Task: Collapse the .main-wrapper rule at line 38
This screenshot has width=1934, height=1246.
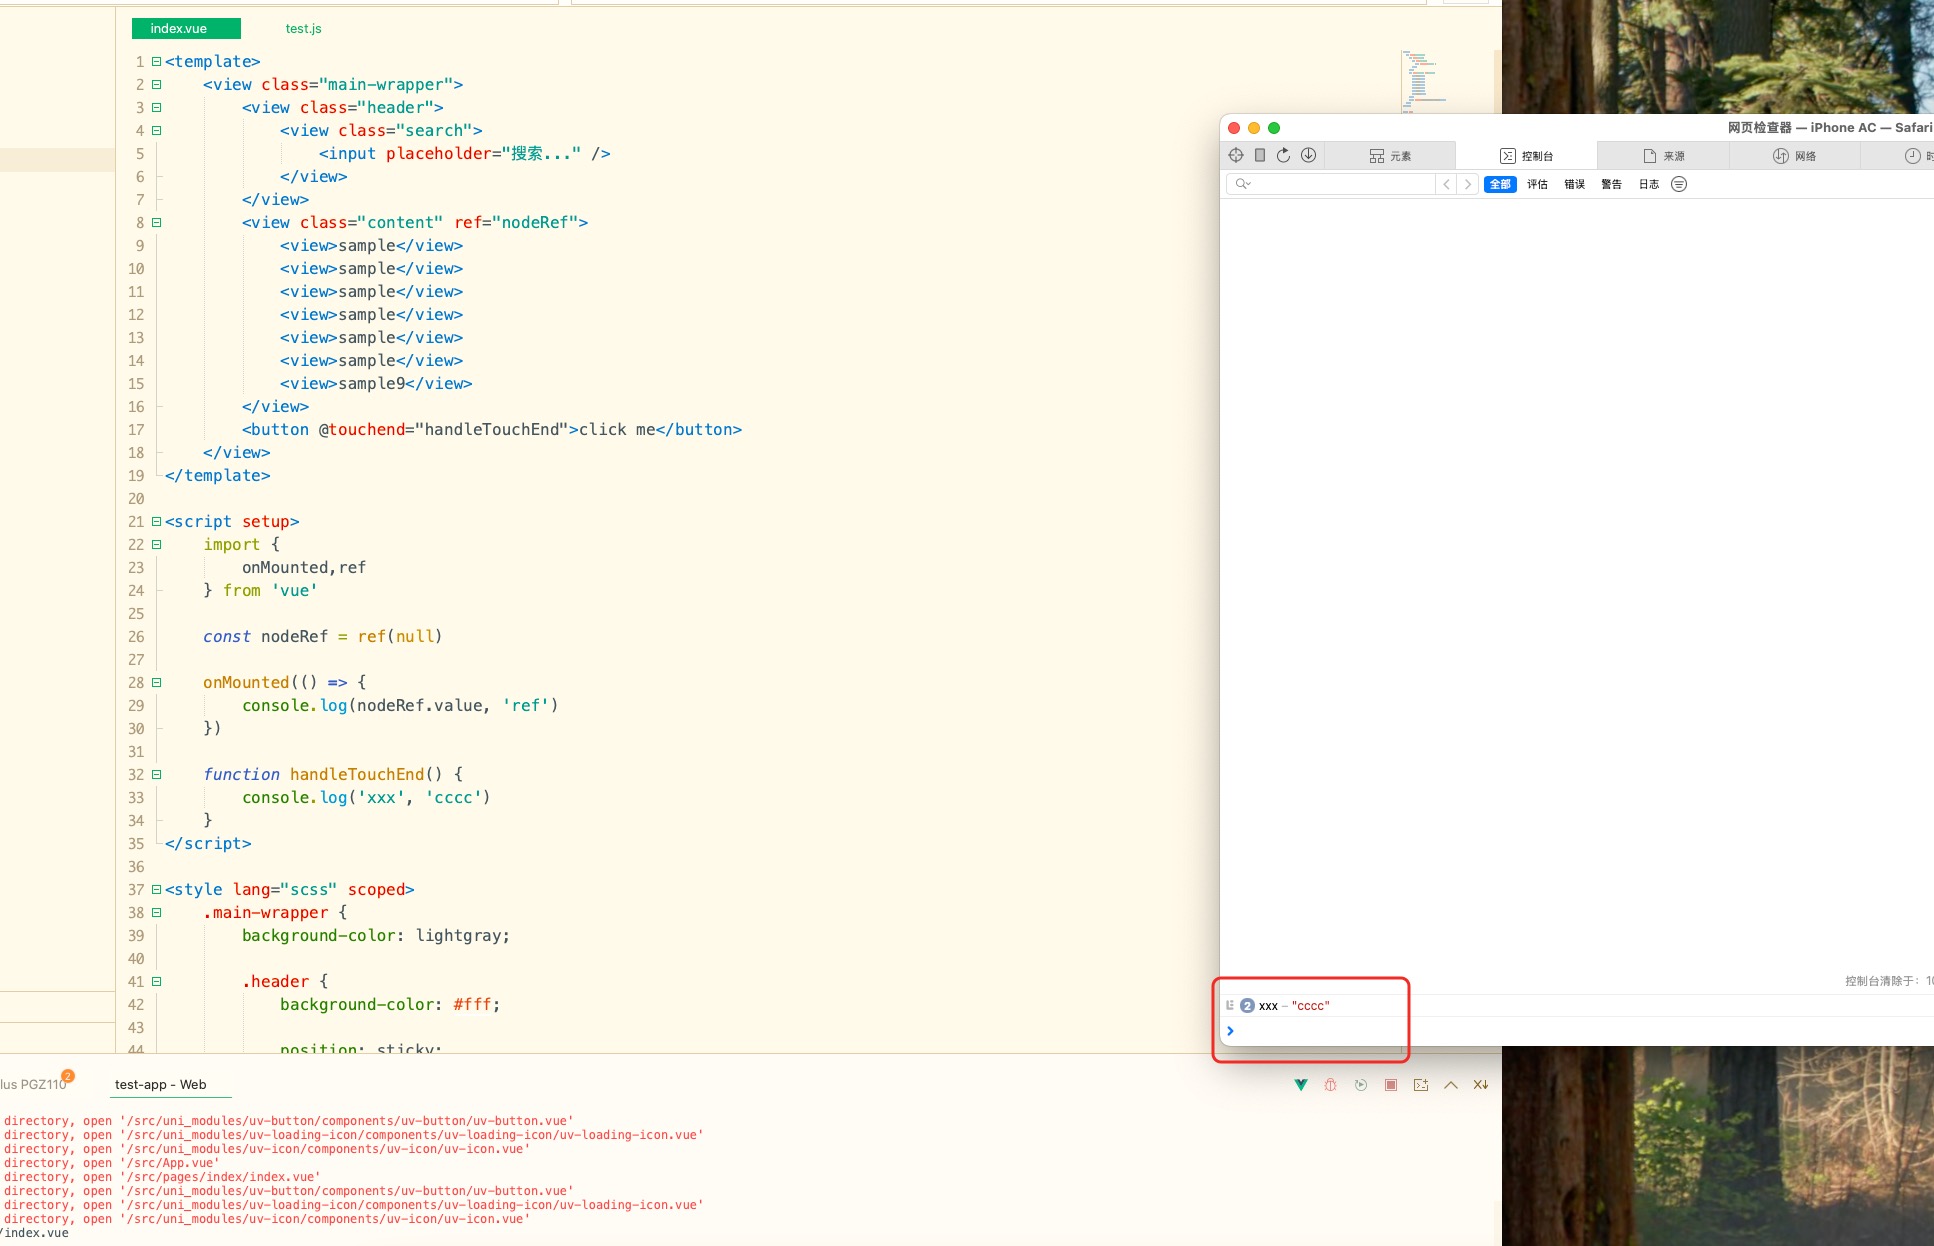Action: pos(156,913)
